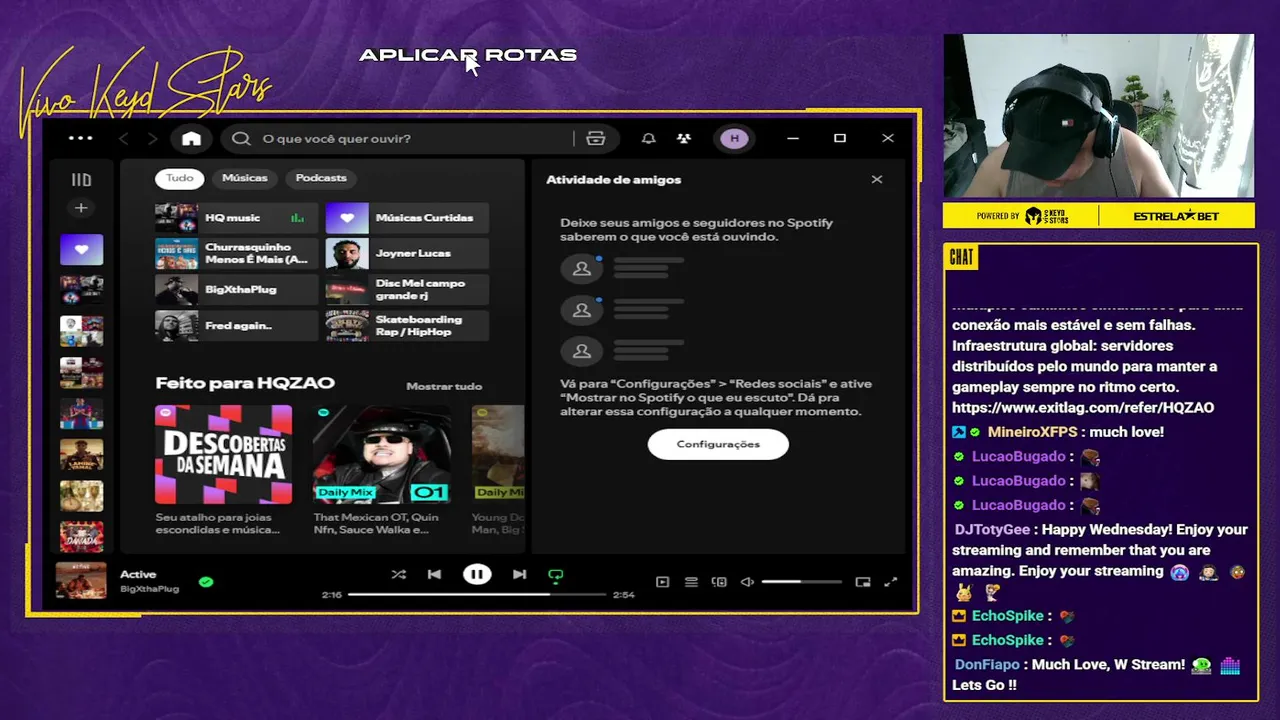Open the Descobertas da Semana cover
1280x720 pixels.
[224, 454]
